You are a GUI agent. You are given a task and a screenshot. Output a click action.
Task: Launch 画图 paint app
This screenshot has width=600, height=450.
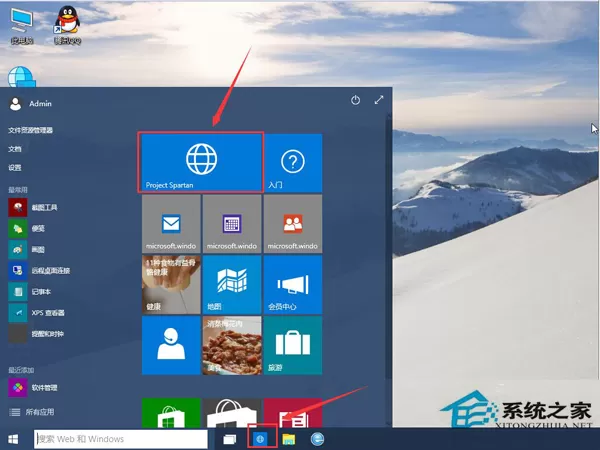(x=27, y=249)
